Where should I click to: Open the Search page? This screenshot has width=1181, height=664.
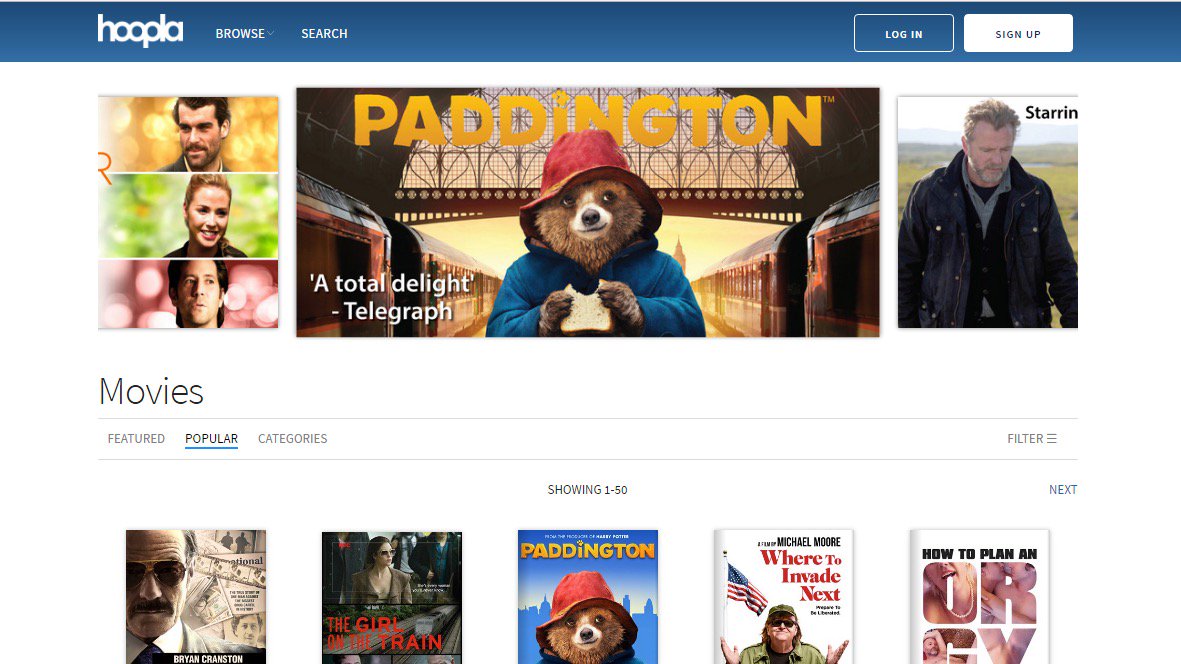coord(324,34)
